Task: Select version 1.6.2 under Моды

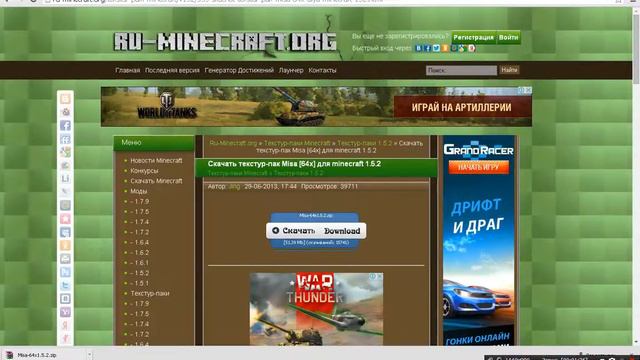Action: point(140,253)
